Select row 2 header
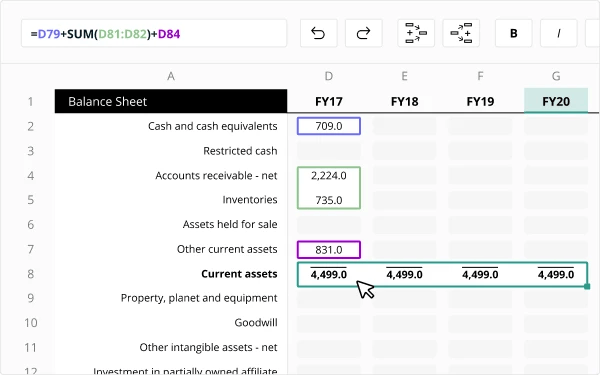 (31, 126)
